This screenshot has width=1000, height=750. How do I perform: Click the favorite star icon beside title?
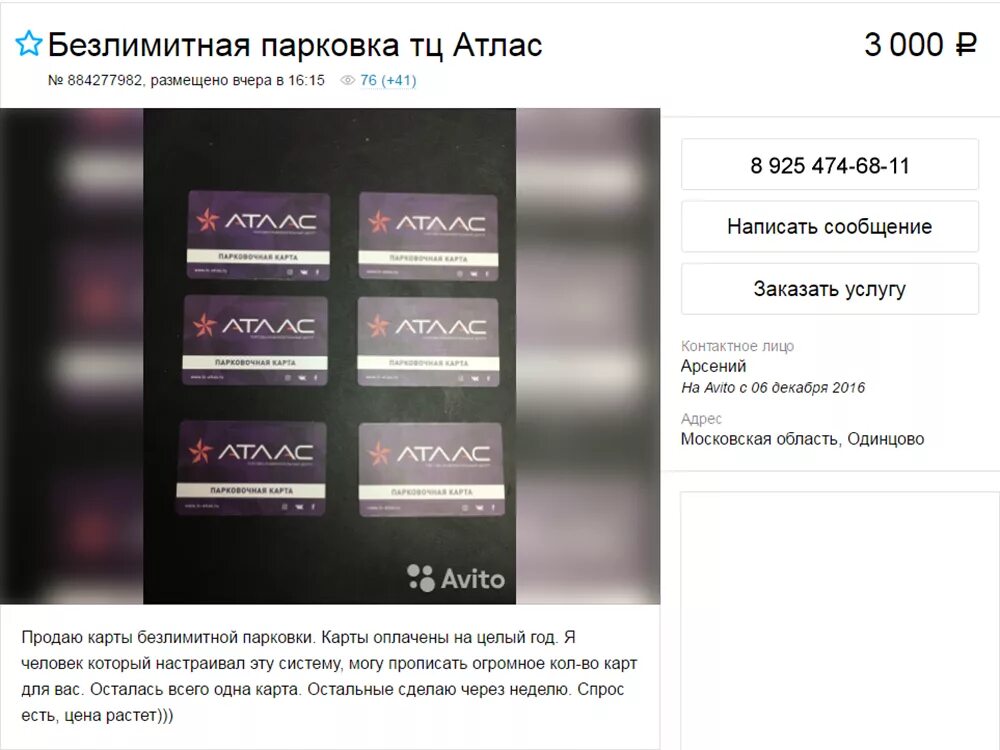29,44
